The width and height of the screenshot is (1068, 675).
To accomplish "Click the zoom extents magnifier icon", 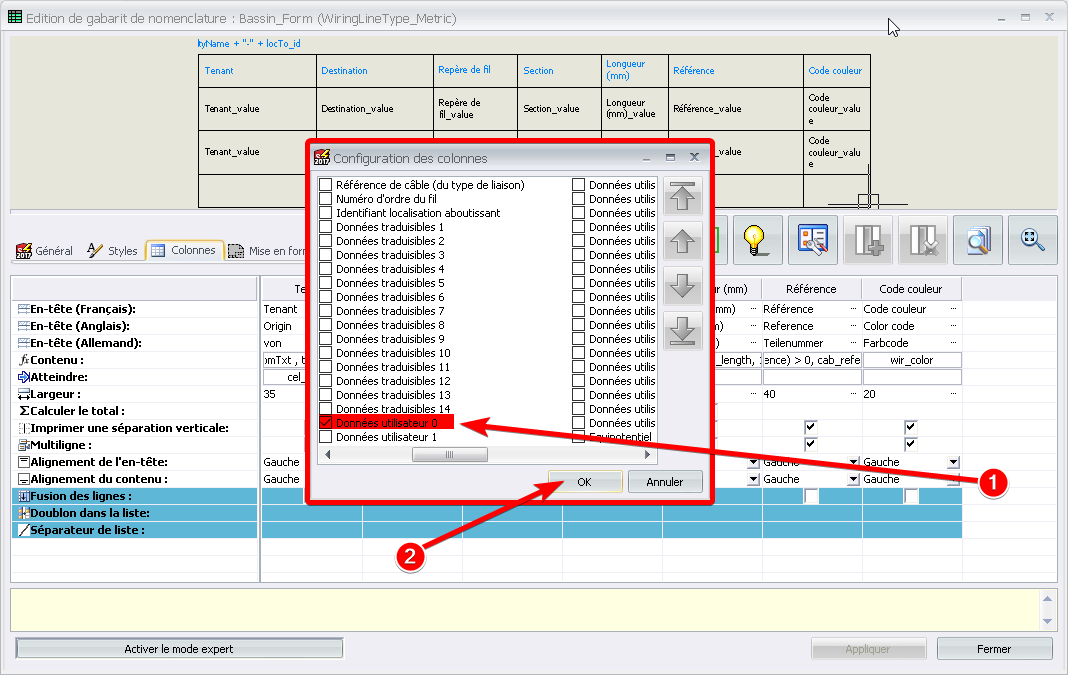I will [1033, 240].
